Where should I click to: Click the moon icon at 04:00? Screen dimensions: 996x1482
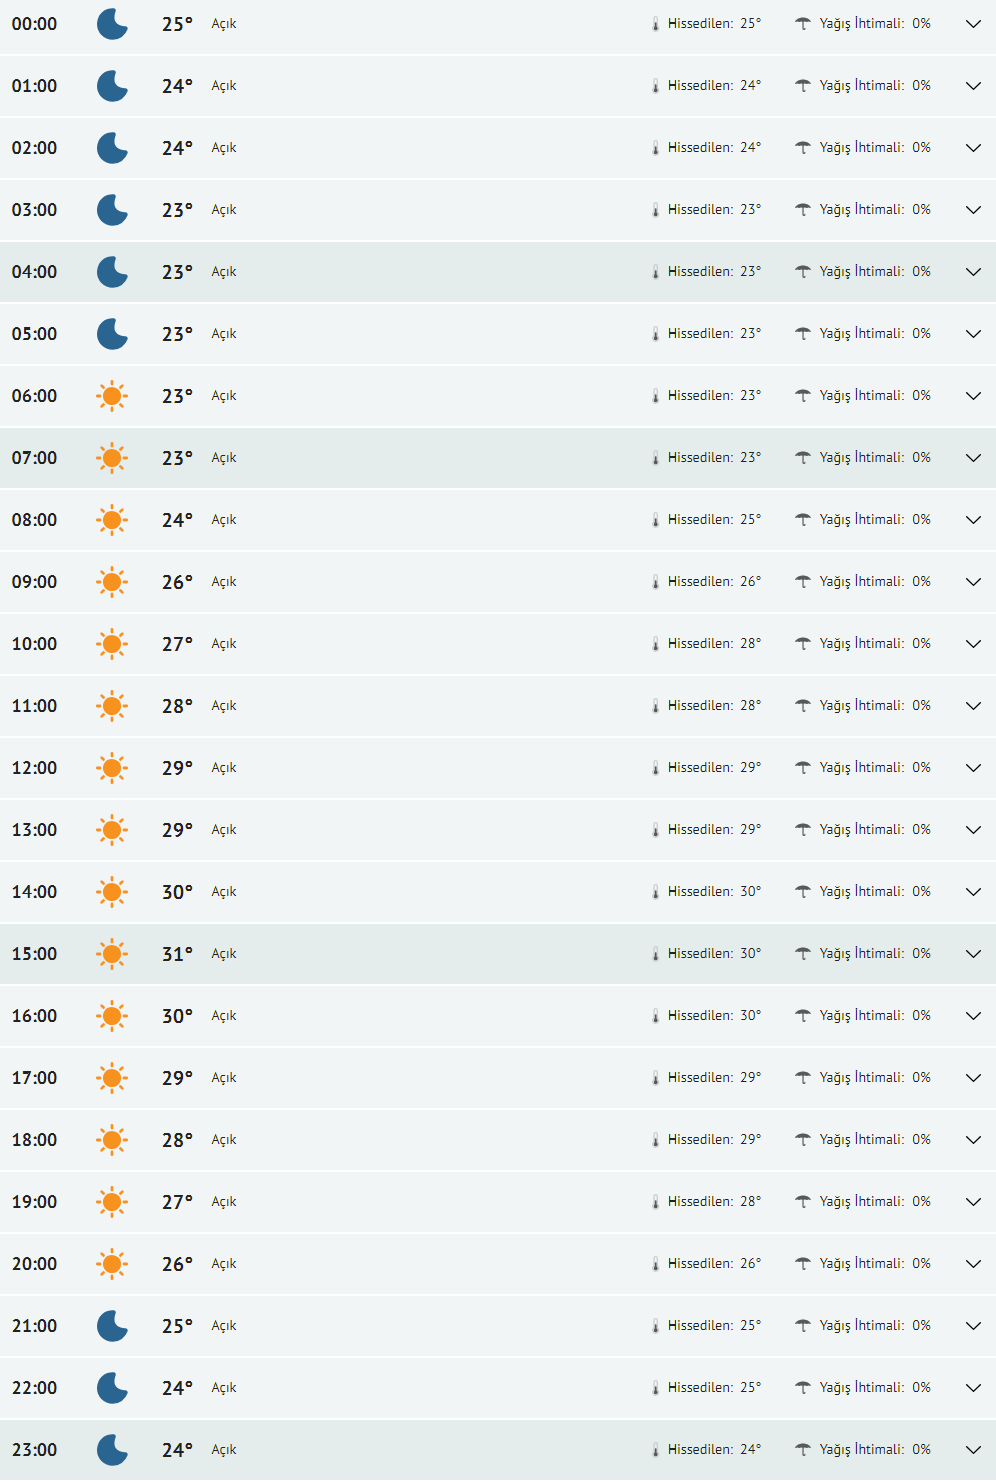pos(112,272)
